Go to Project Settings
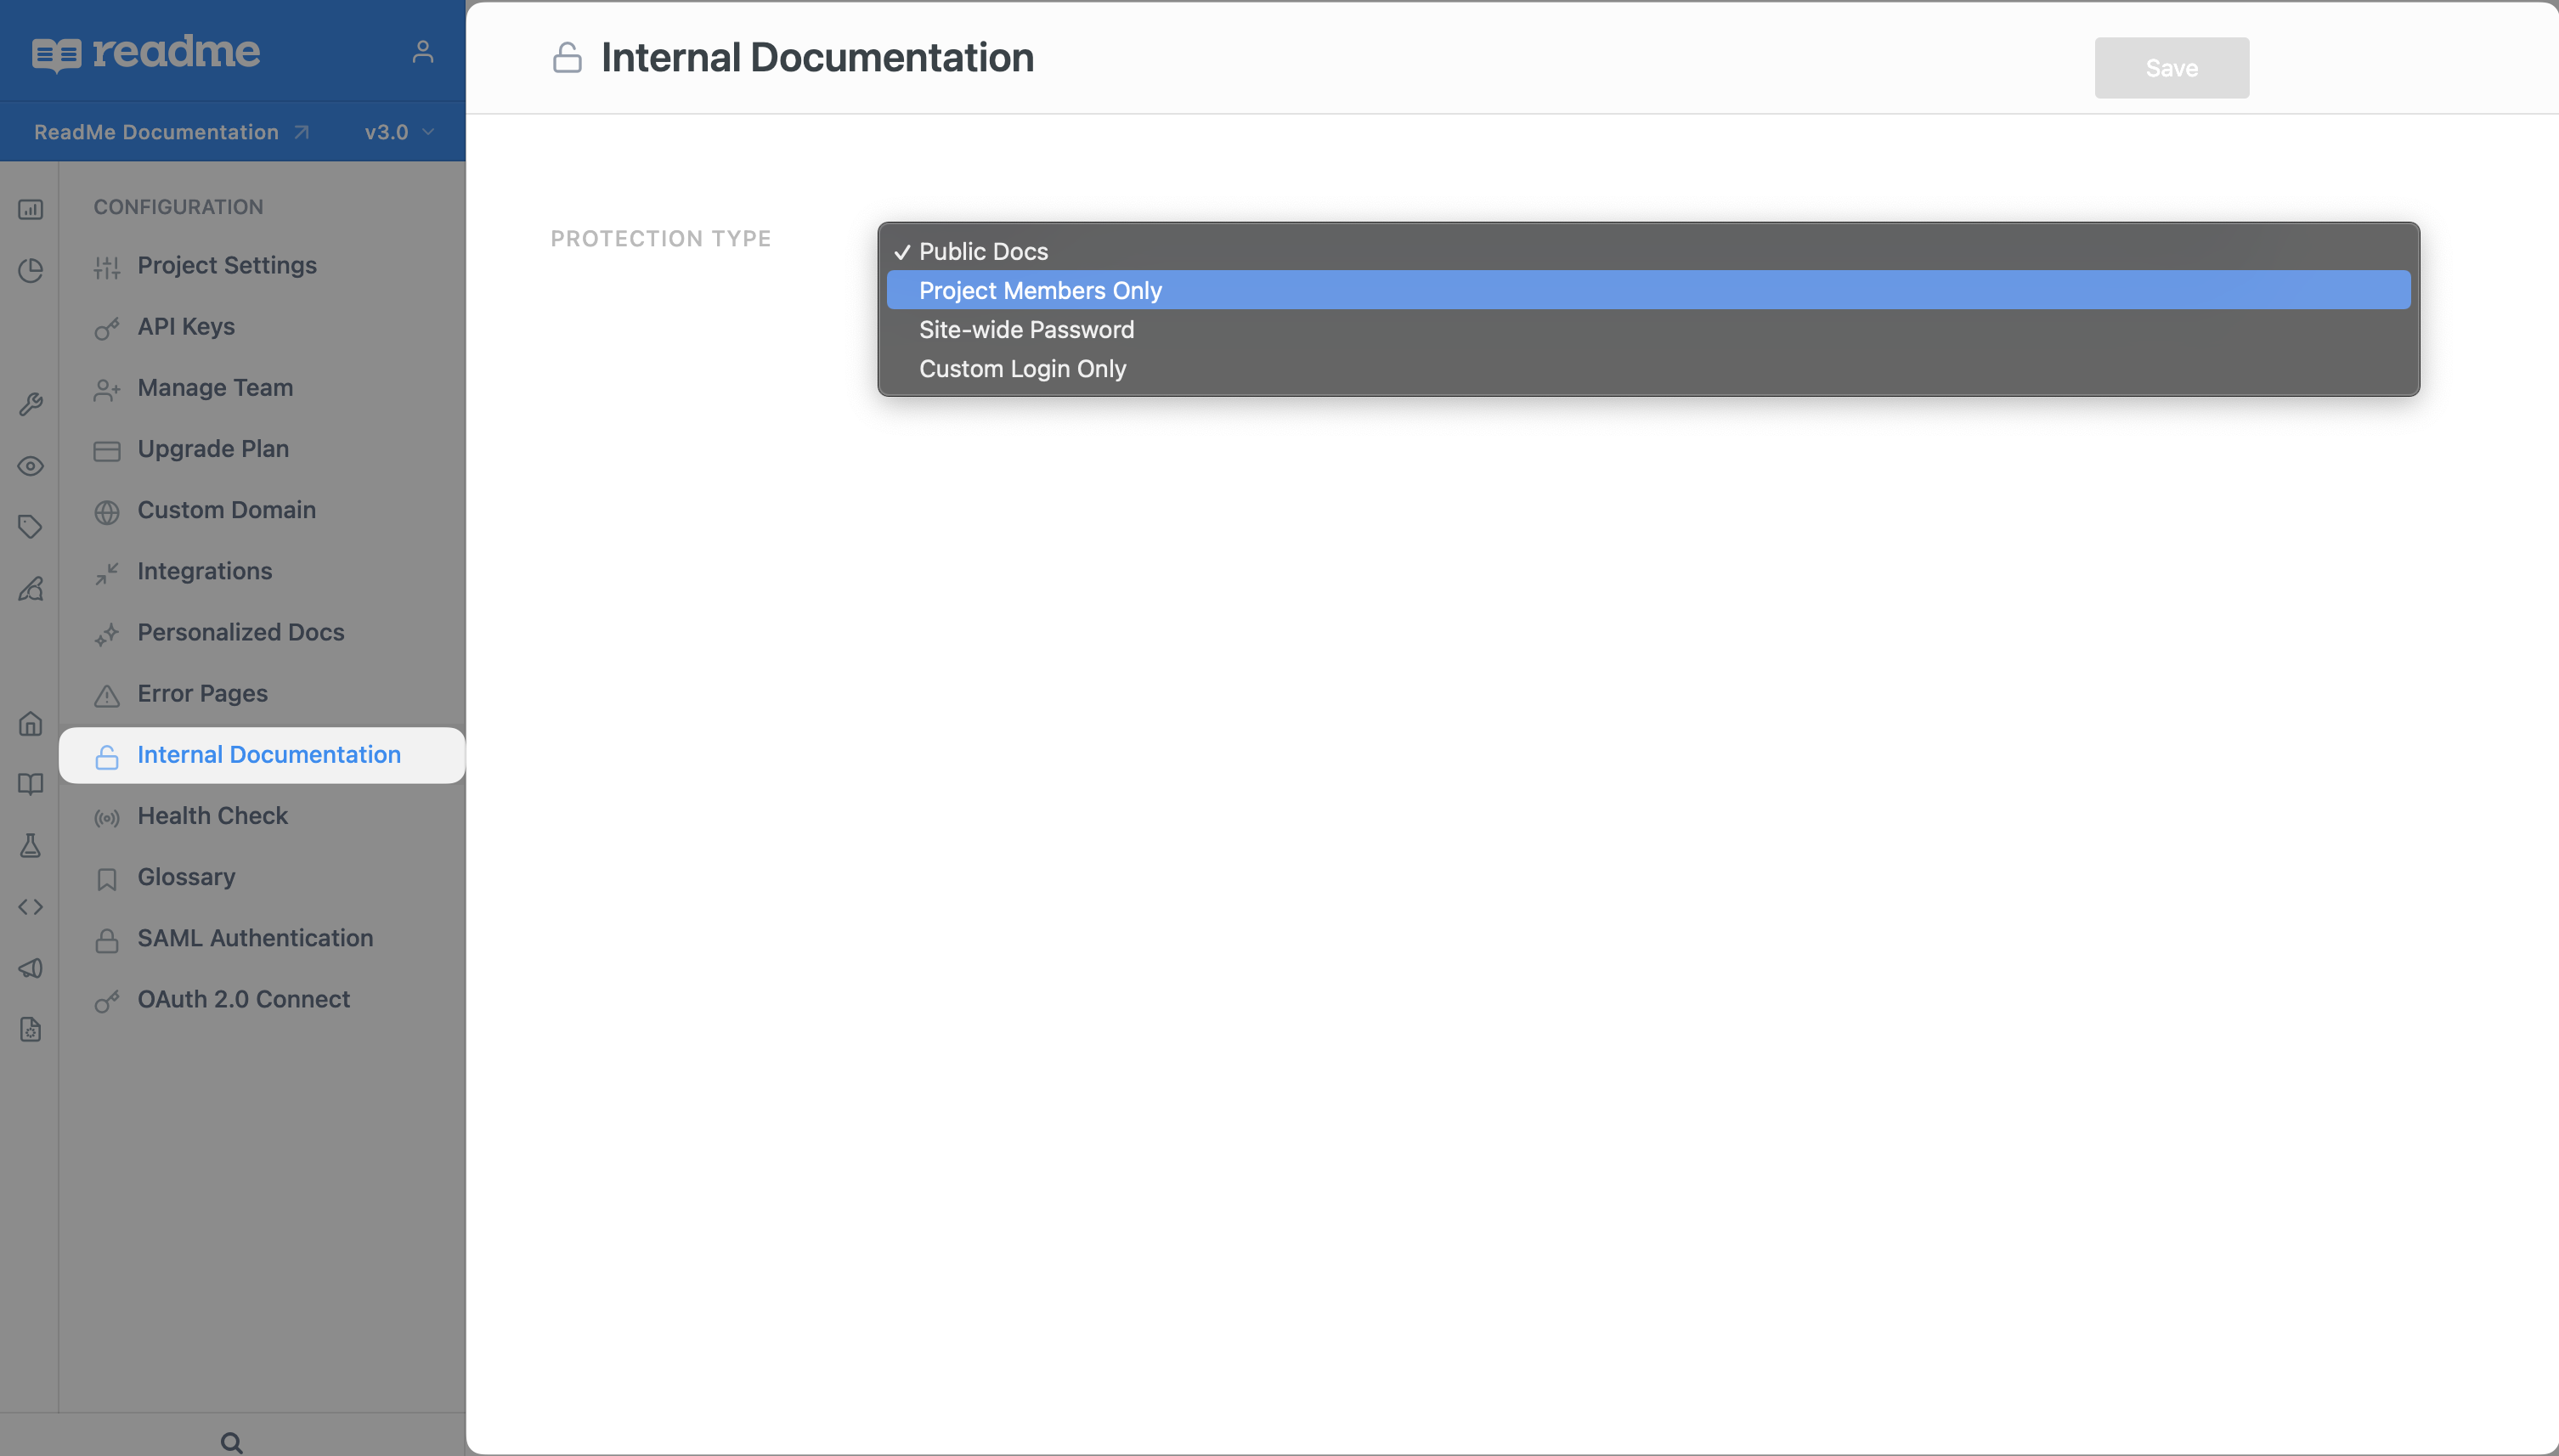The image size is (2559, 1456). pos(227,265)
